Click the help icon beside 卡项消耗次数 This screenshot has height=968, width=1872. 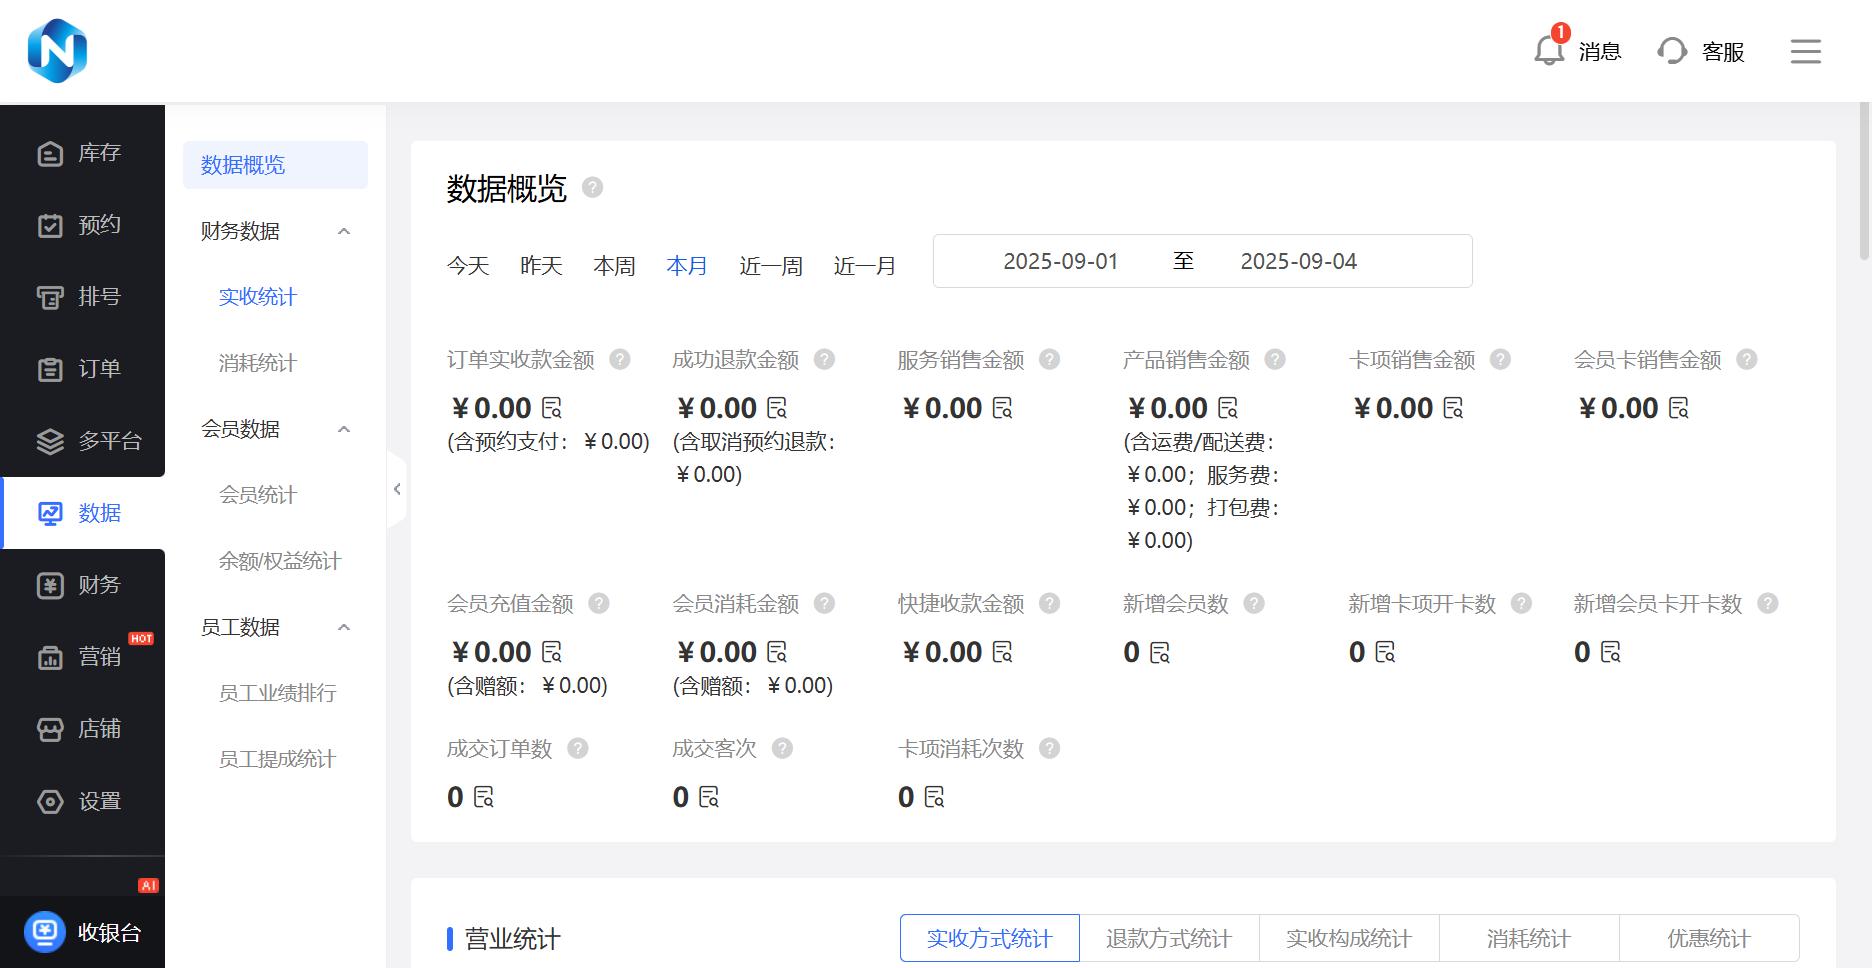coord(1049,748)
